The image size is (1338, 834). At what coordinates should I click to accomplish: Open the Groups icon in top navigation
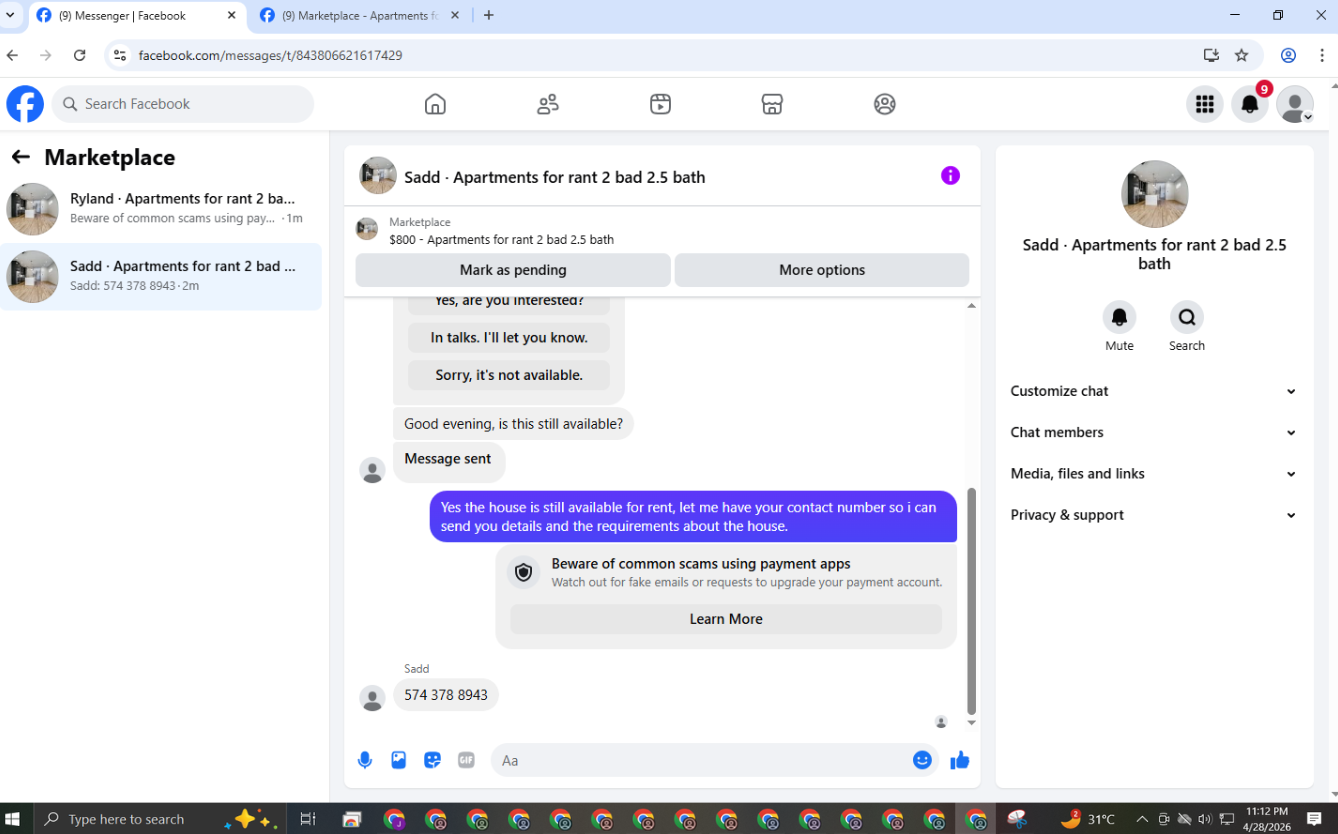885,104
